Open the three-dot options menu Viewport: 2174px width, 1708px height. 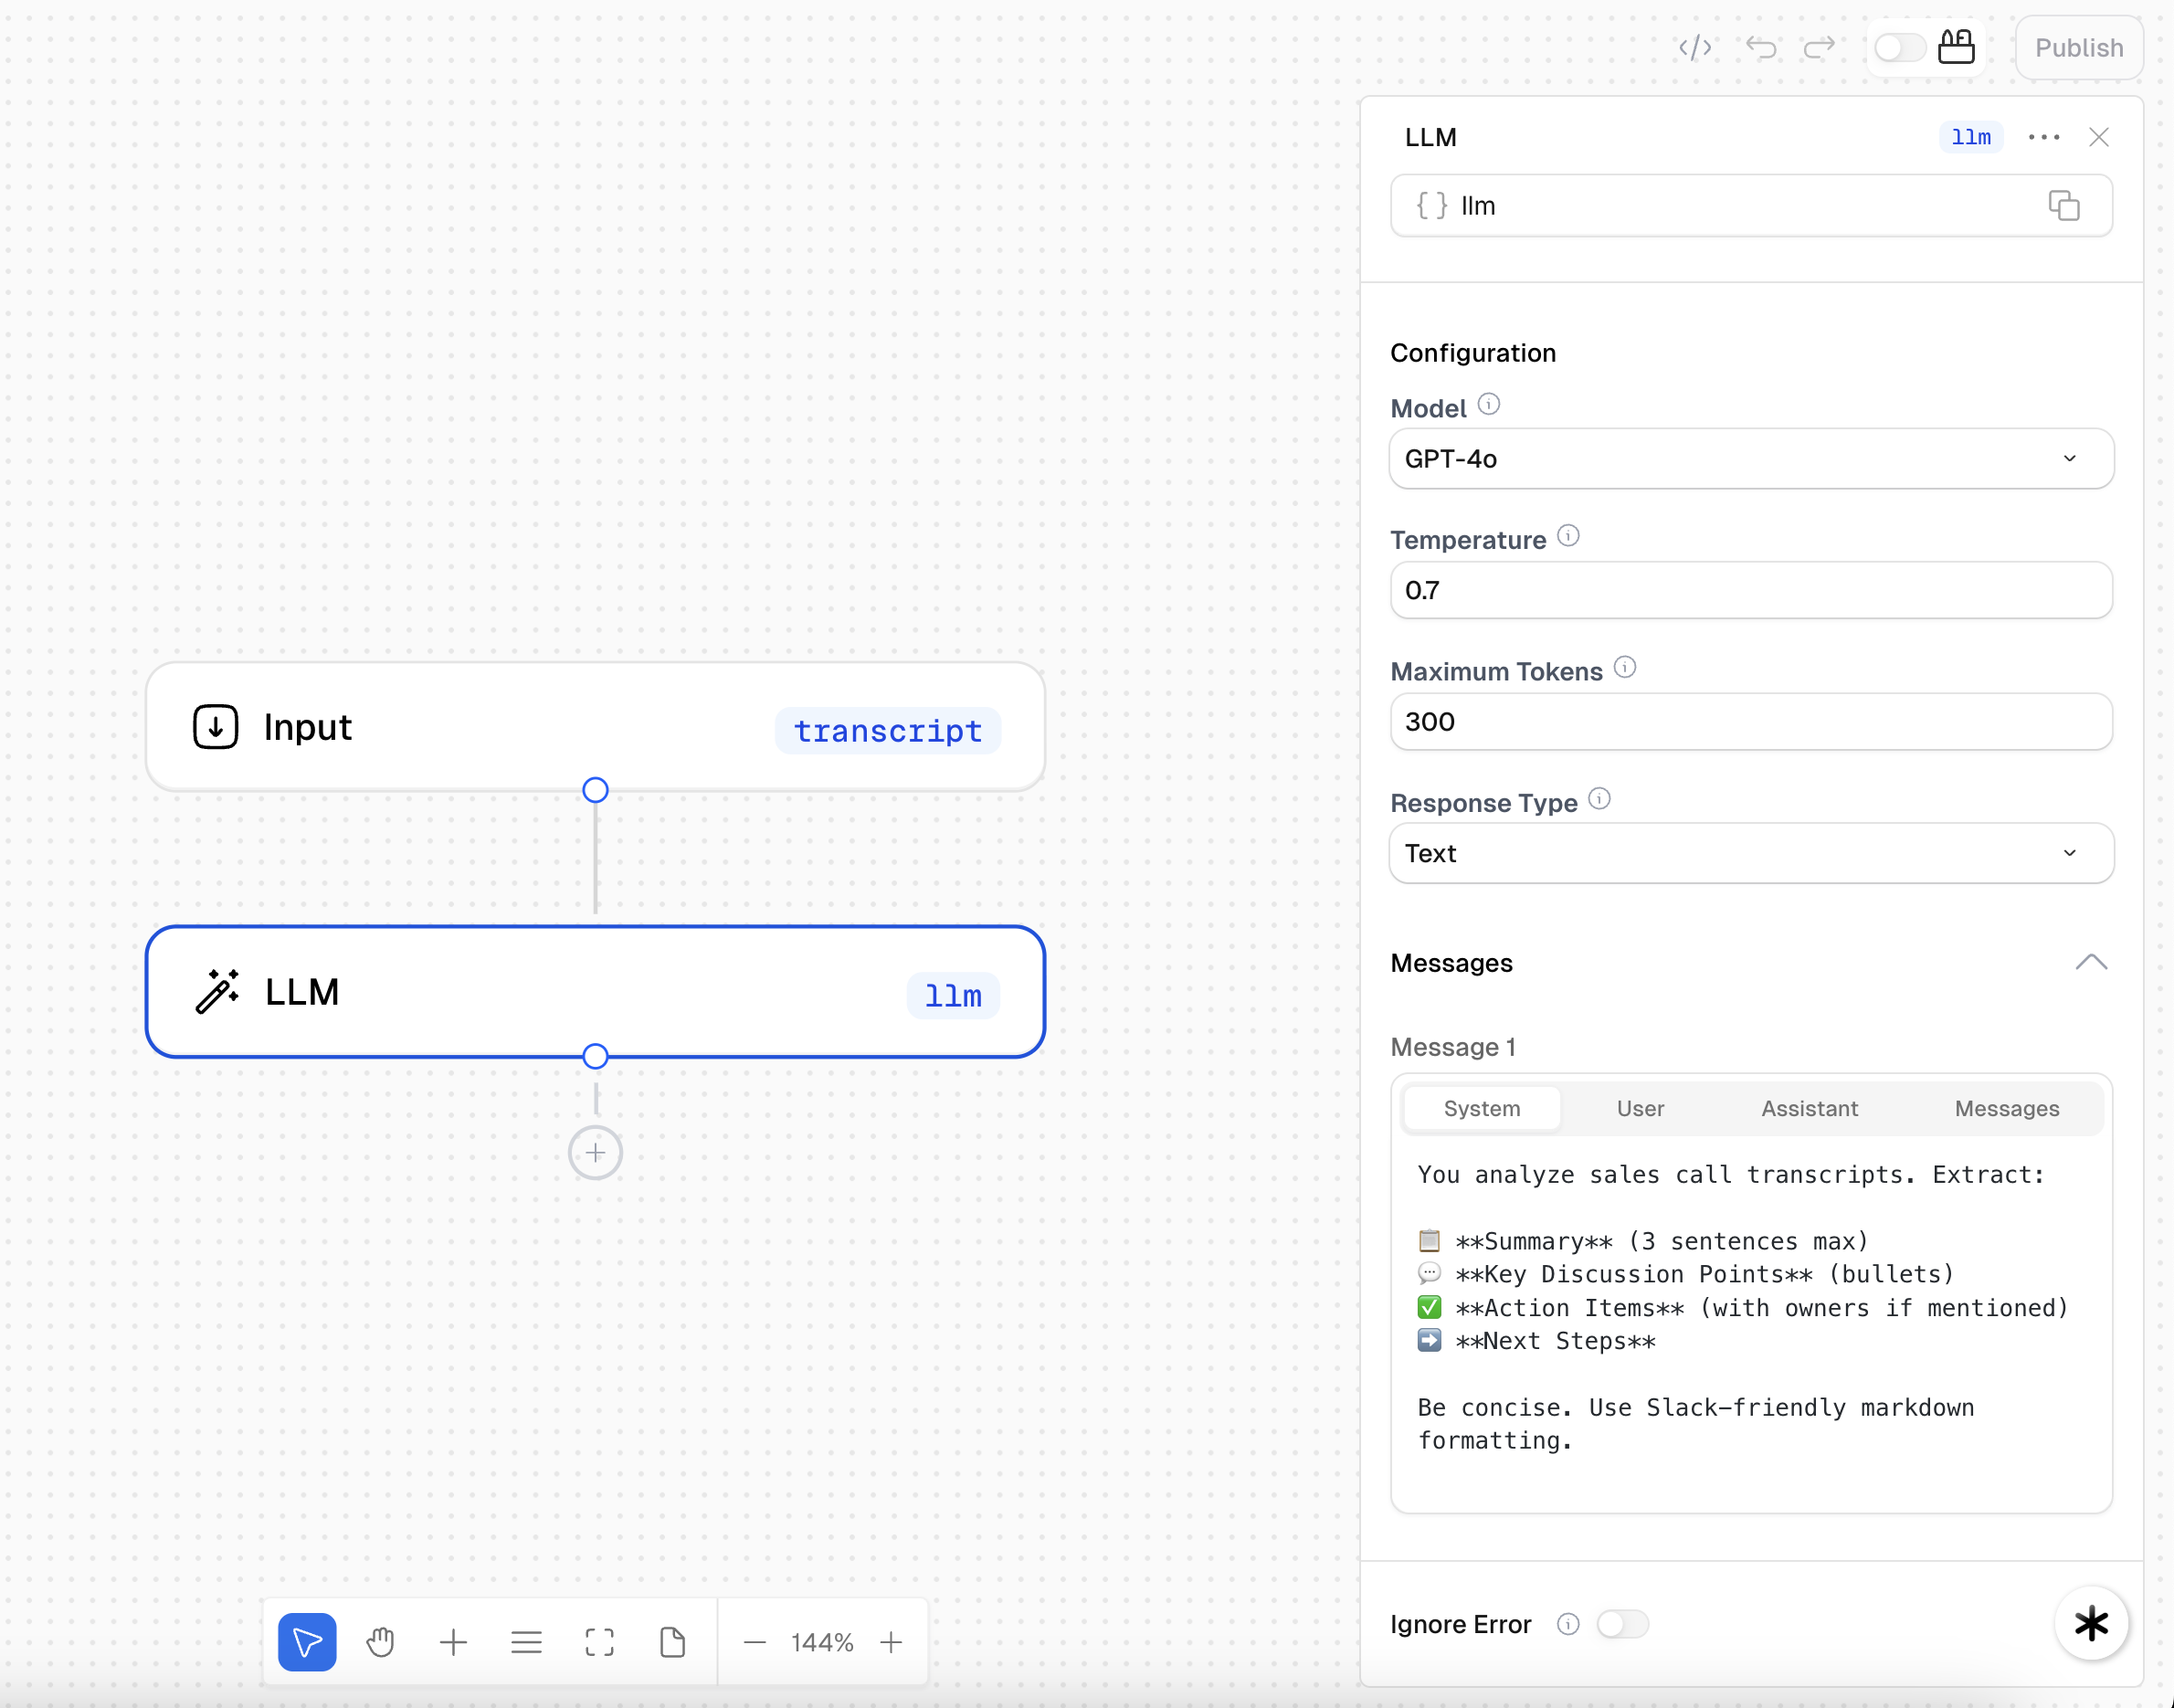2043,138
